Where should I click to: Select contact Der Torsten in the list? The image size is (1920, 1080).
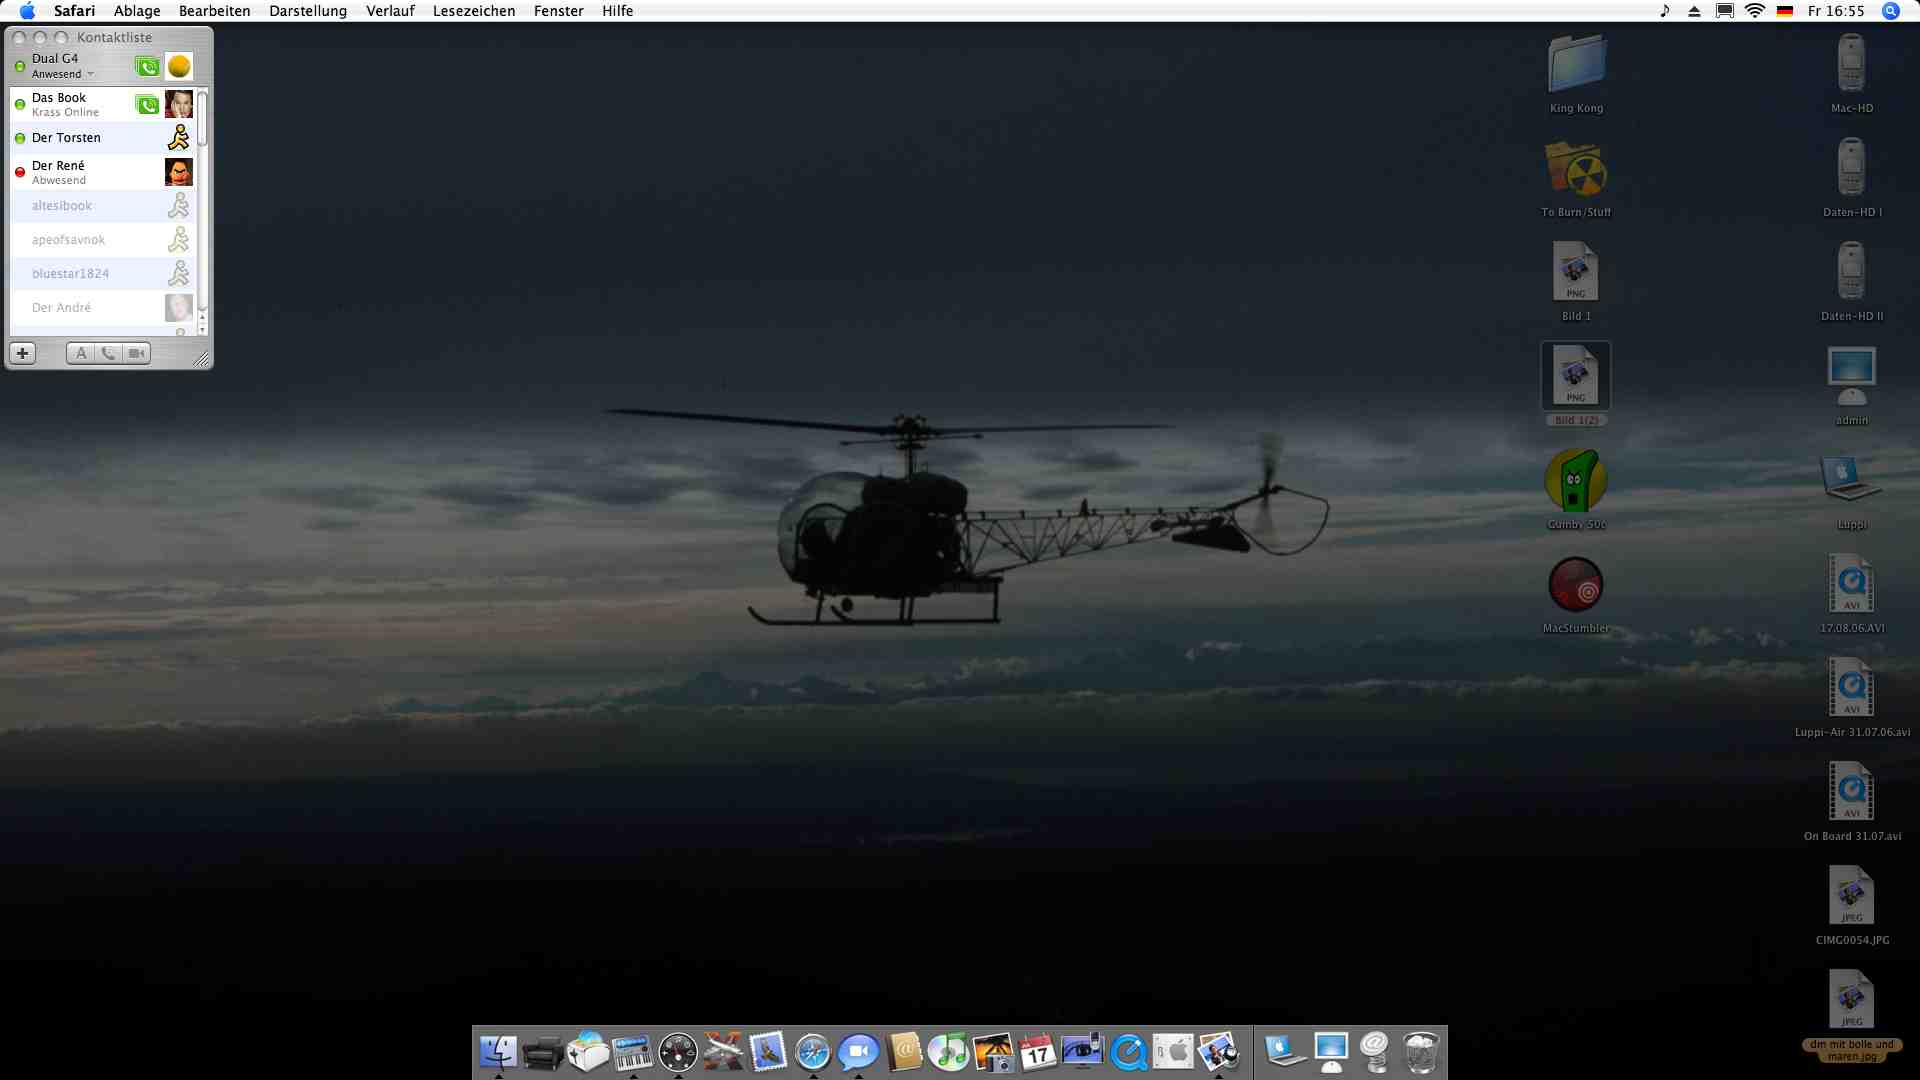pyautogui.click(x=66, y=138)
